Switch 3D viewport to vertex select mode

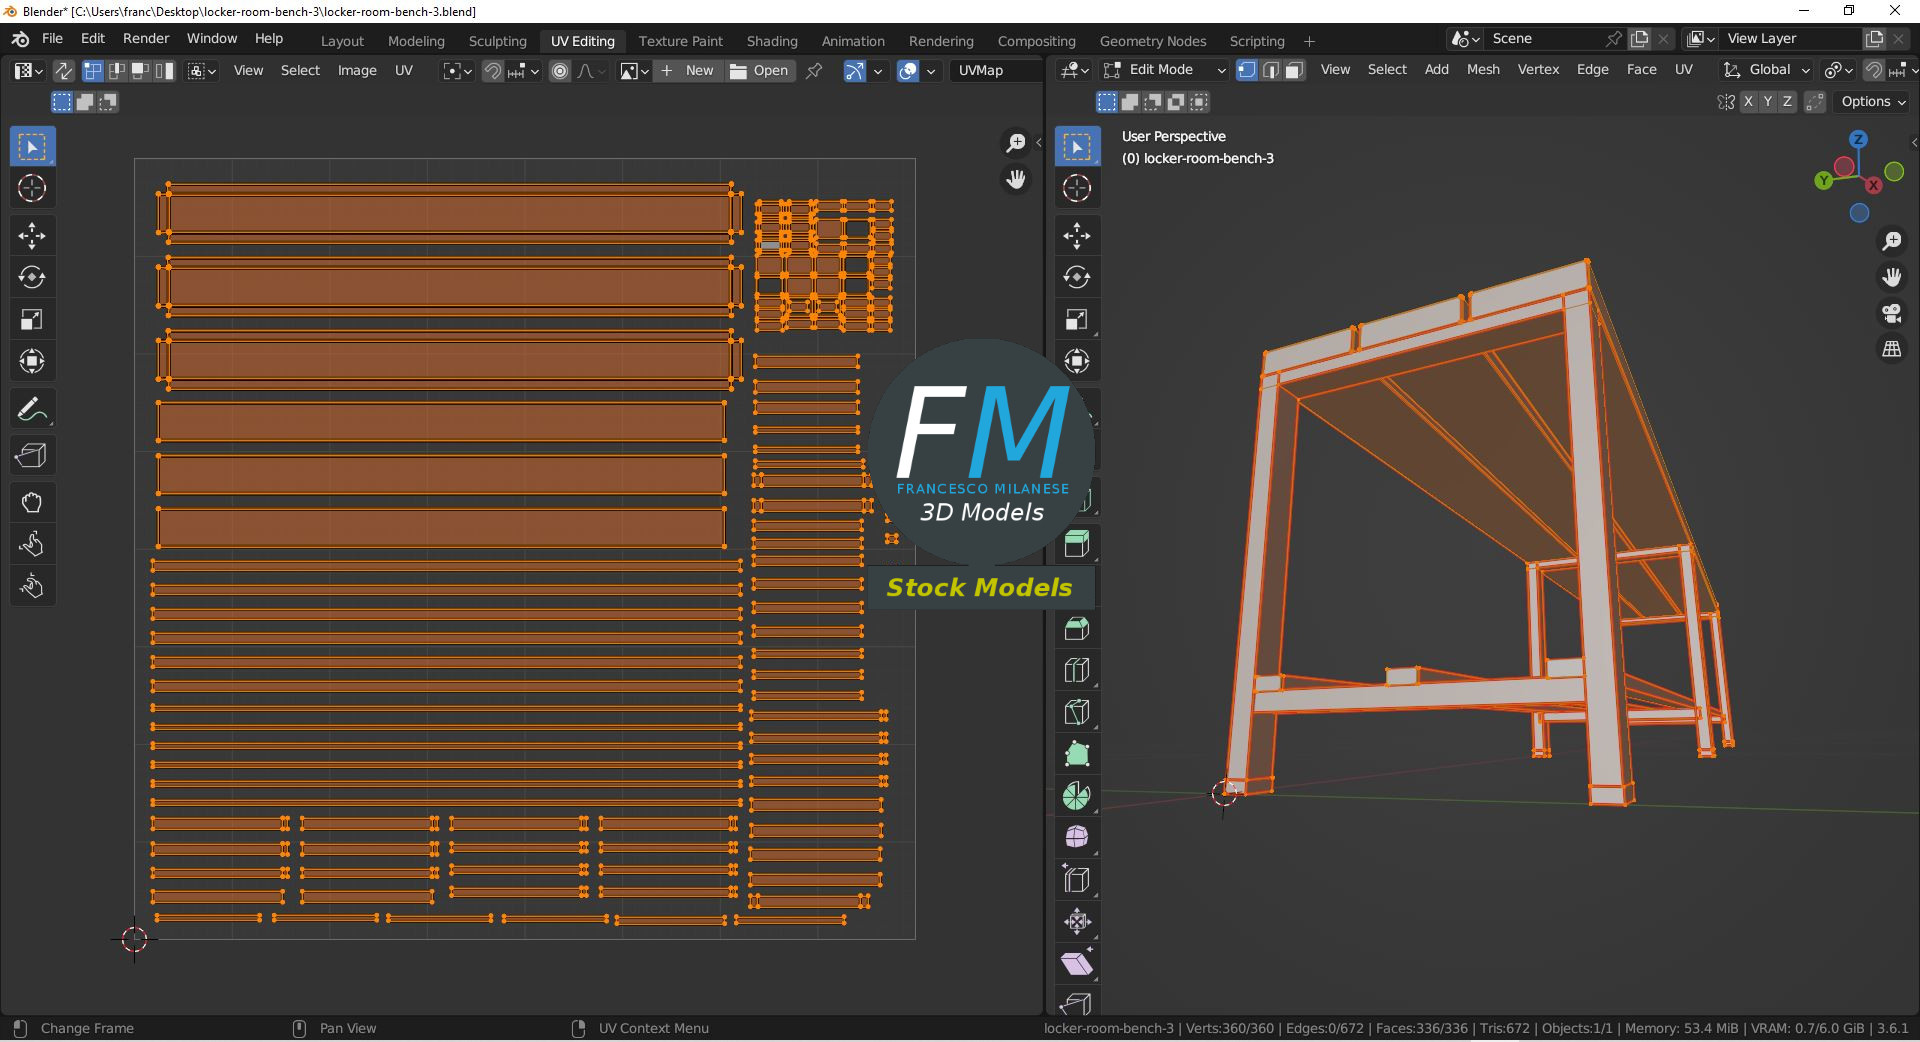1247,70
